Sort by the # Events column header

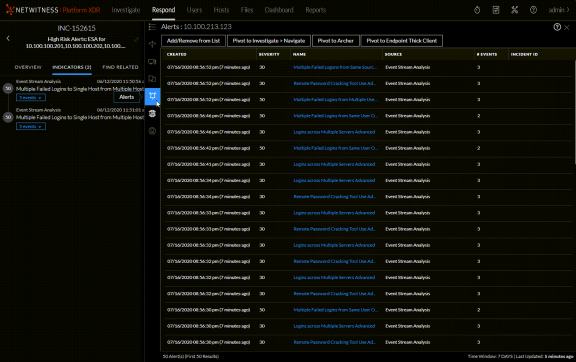tap(487, 54)
